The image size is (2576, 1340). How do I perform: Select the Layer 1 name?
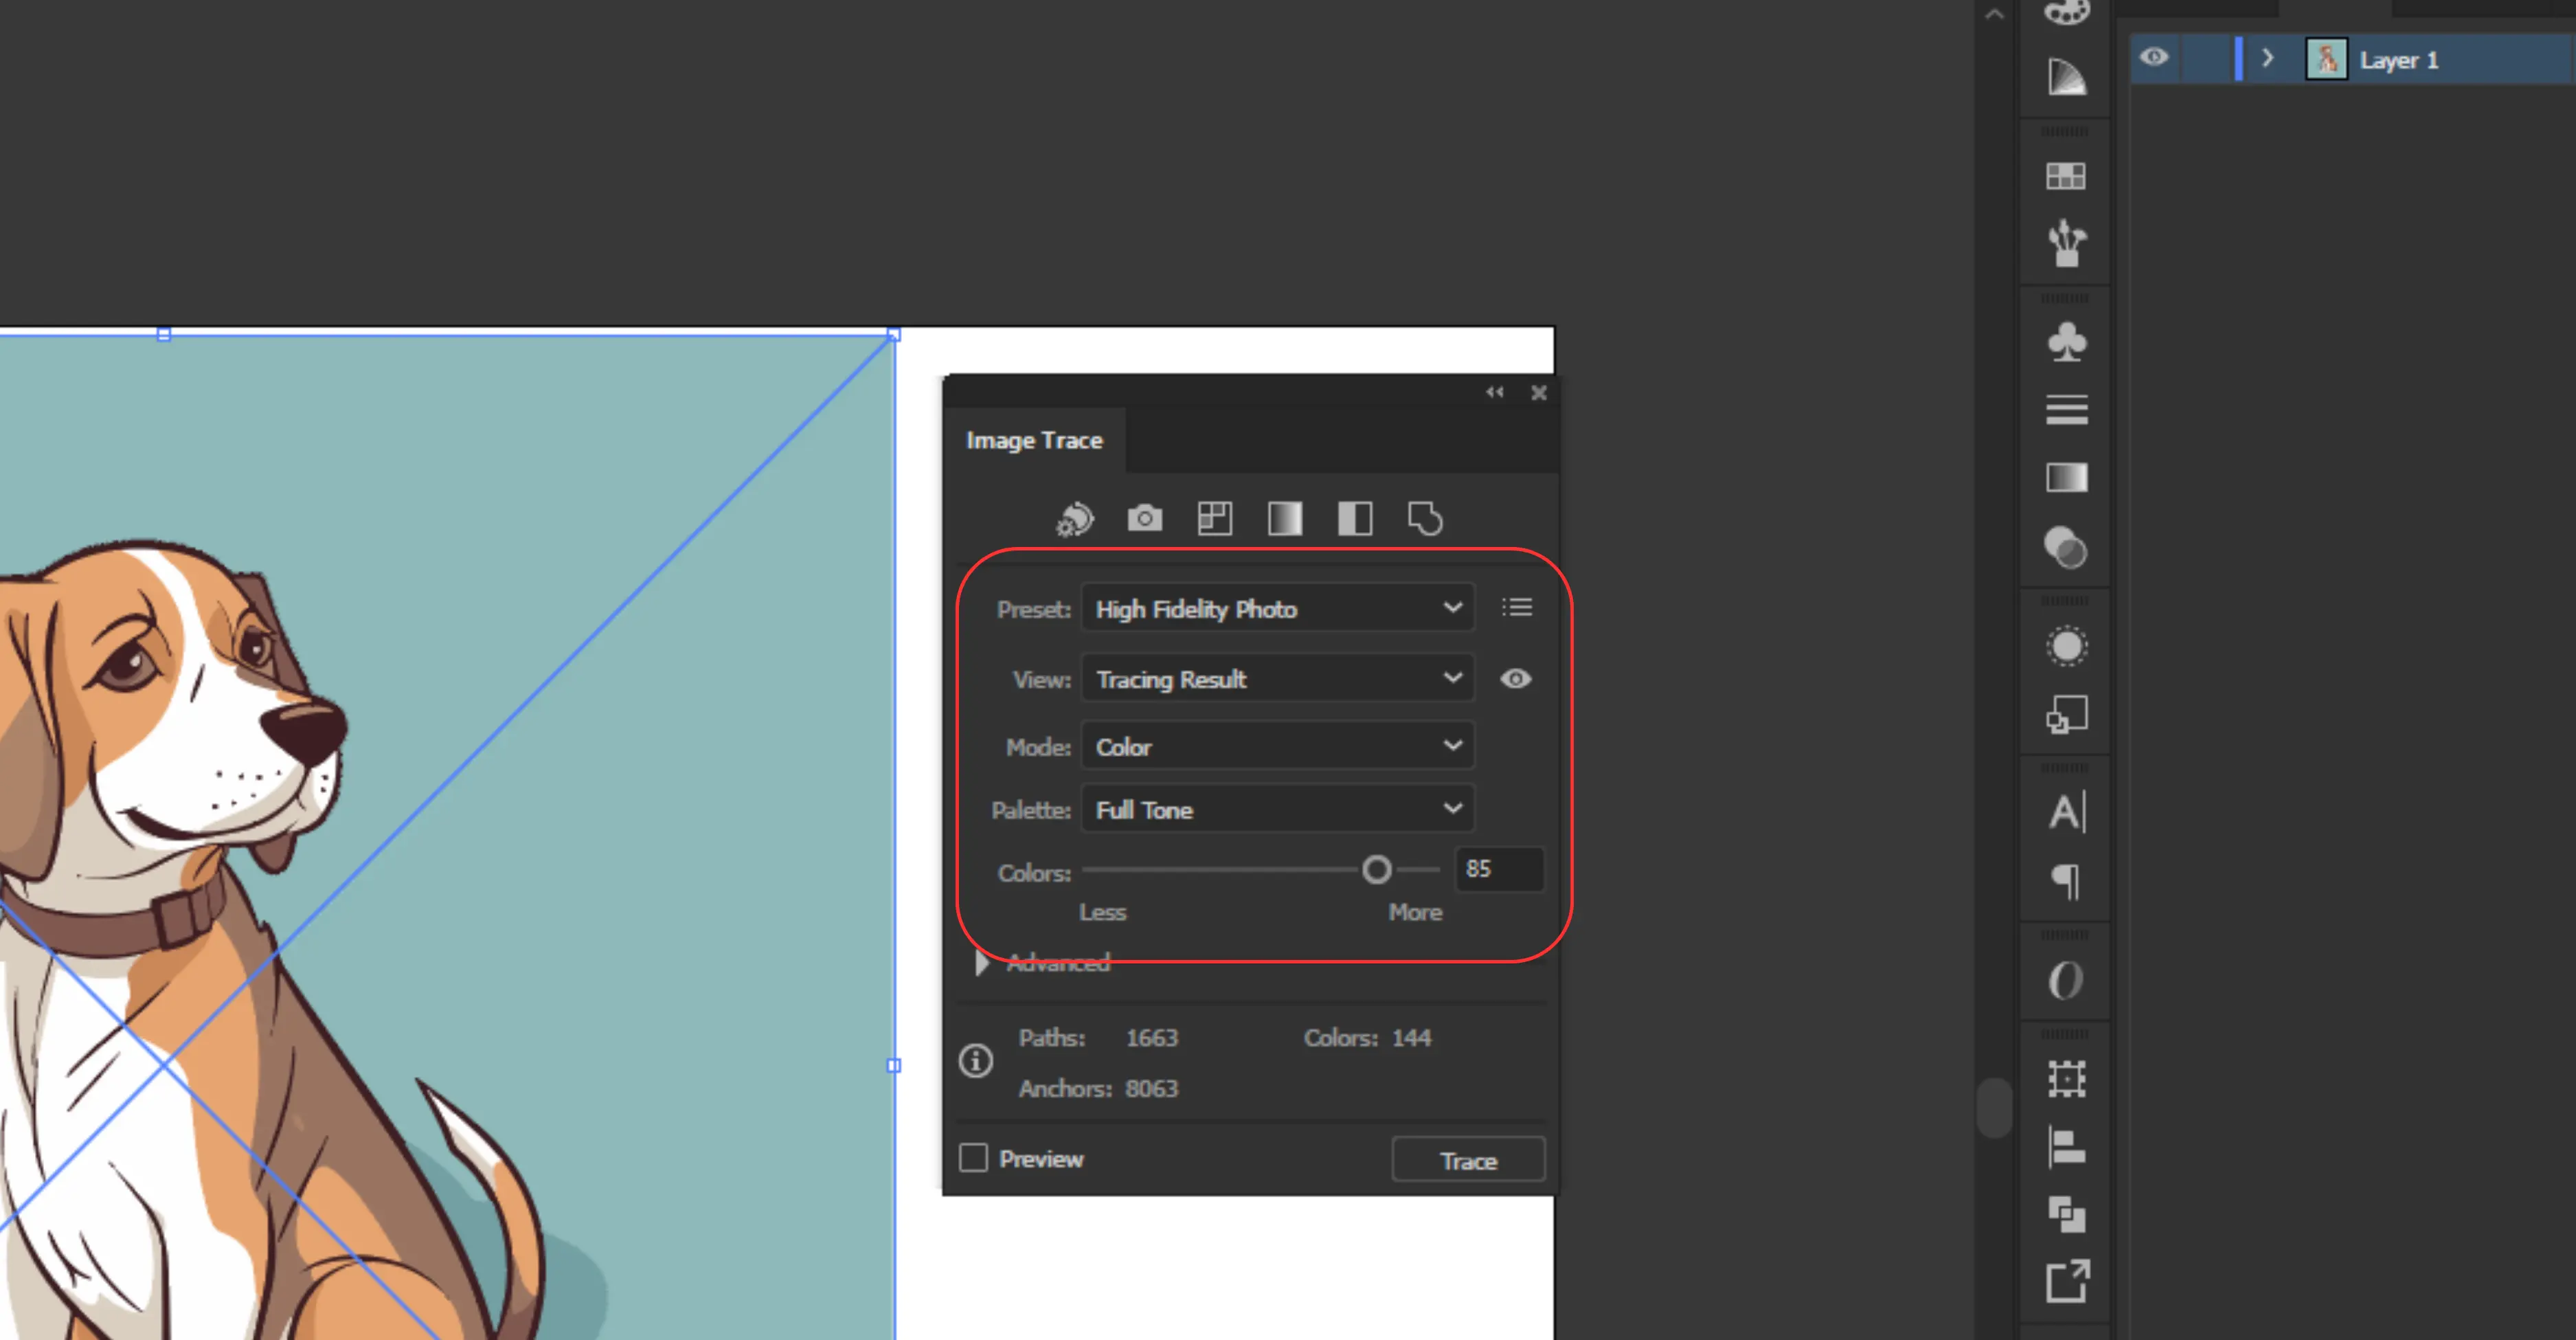click(2399, 60)
